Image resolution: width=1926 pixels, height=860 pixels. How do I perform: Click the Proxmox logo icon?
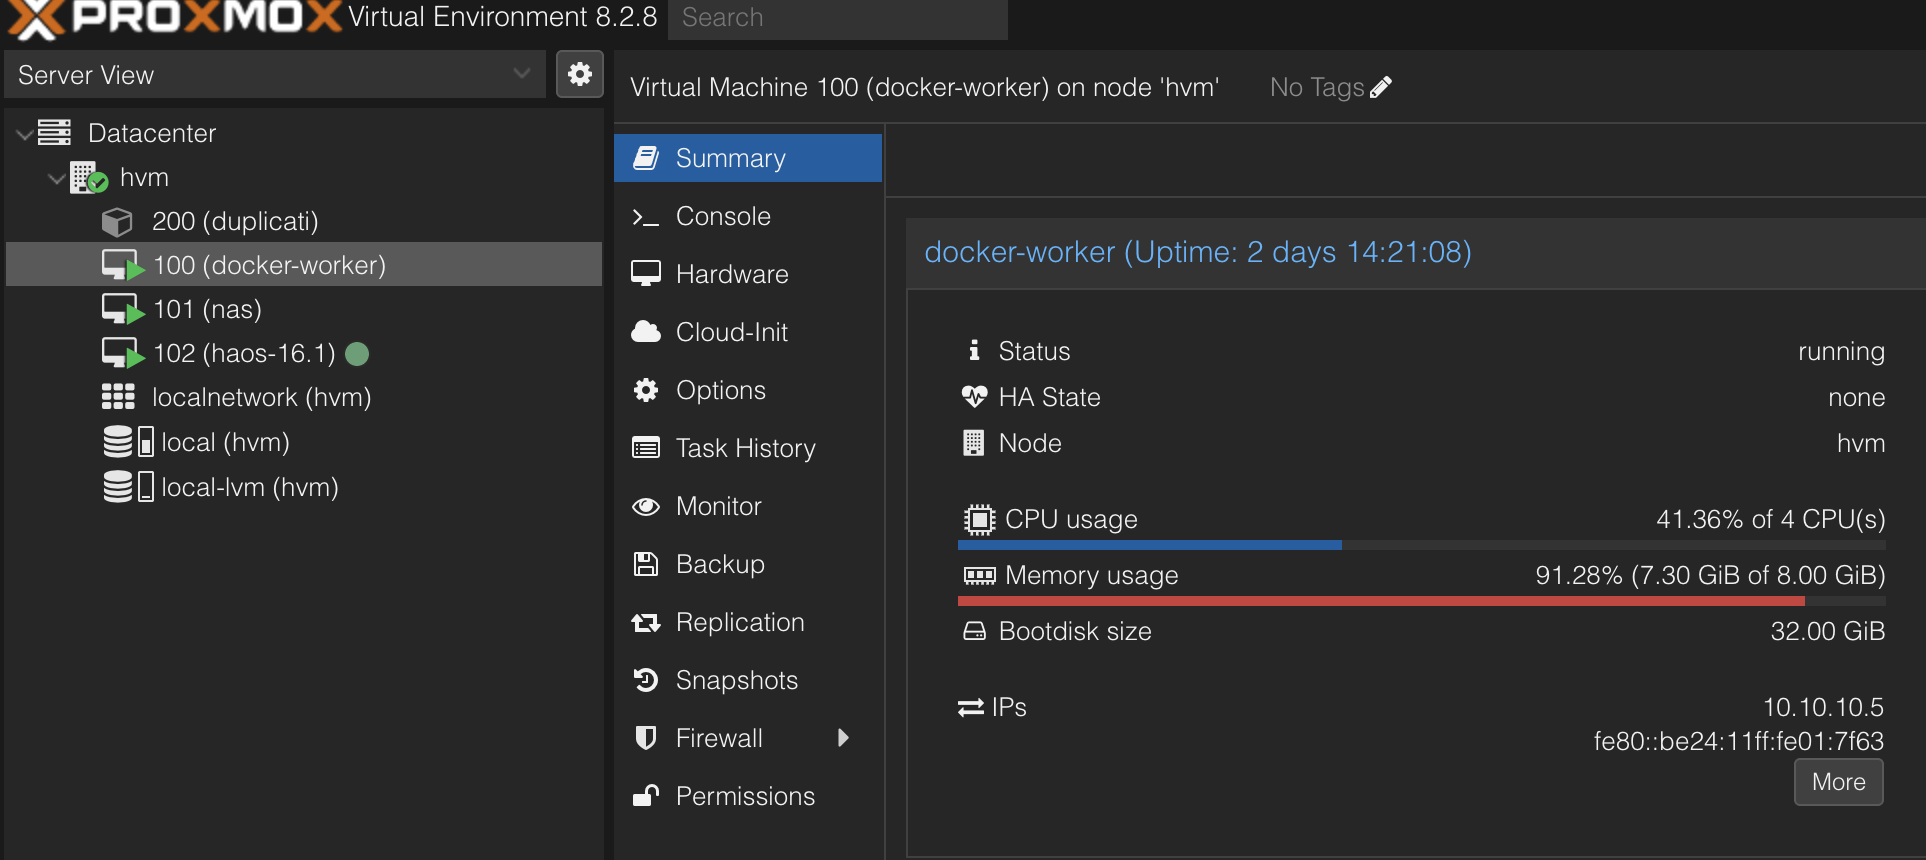pos(36,19)
